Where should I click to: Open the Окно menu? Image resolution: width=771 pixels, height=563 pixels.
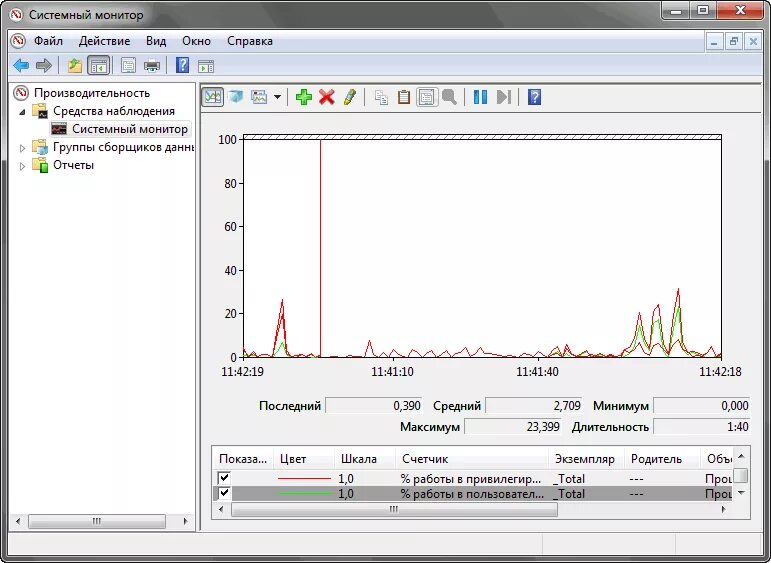tap(196, 41)
